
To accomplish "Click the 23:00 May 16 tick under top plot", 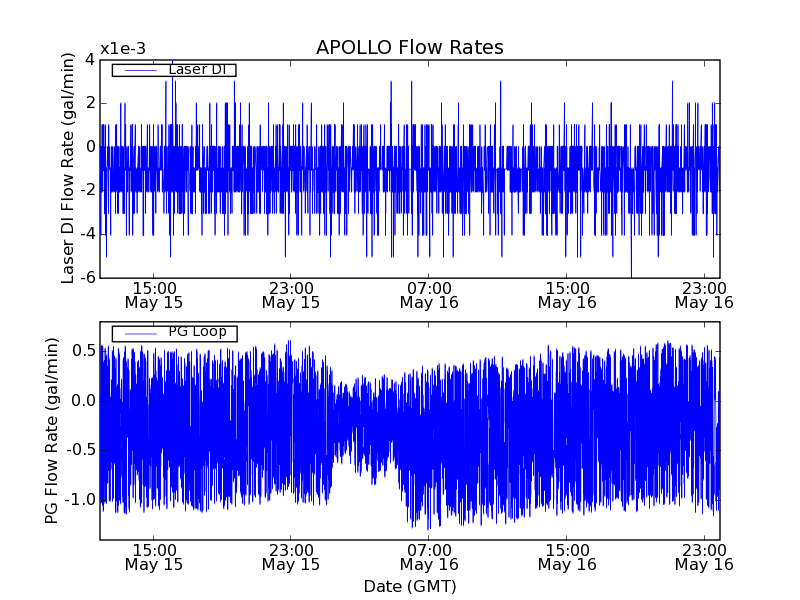I will (704, 294).
